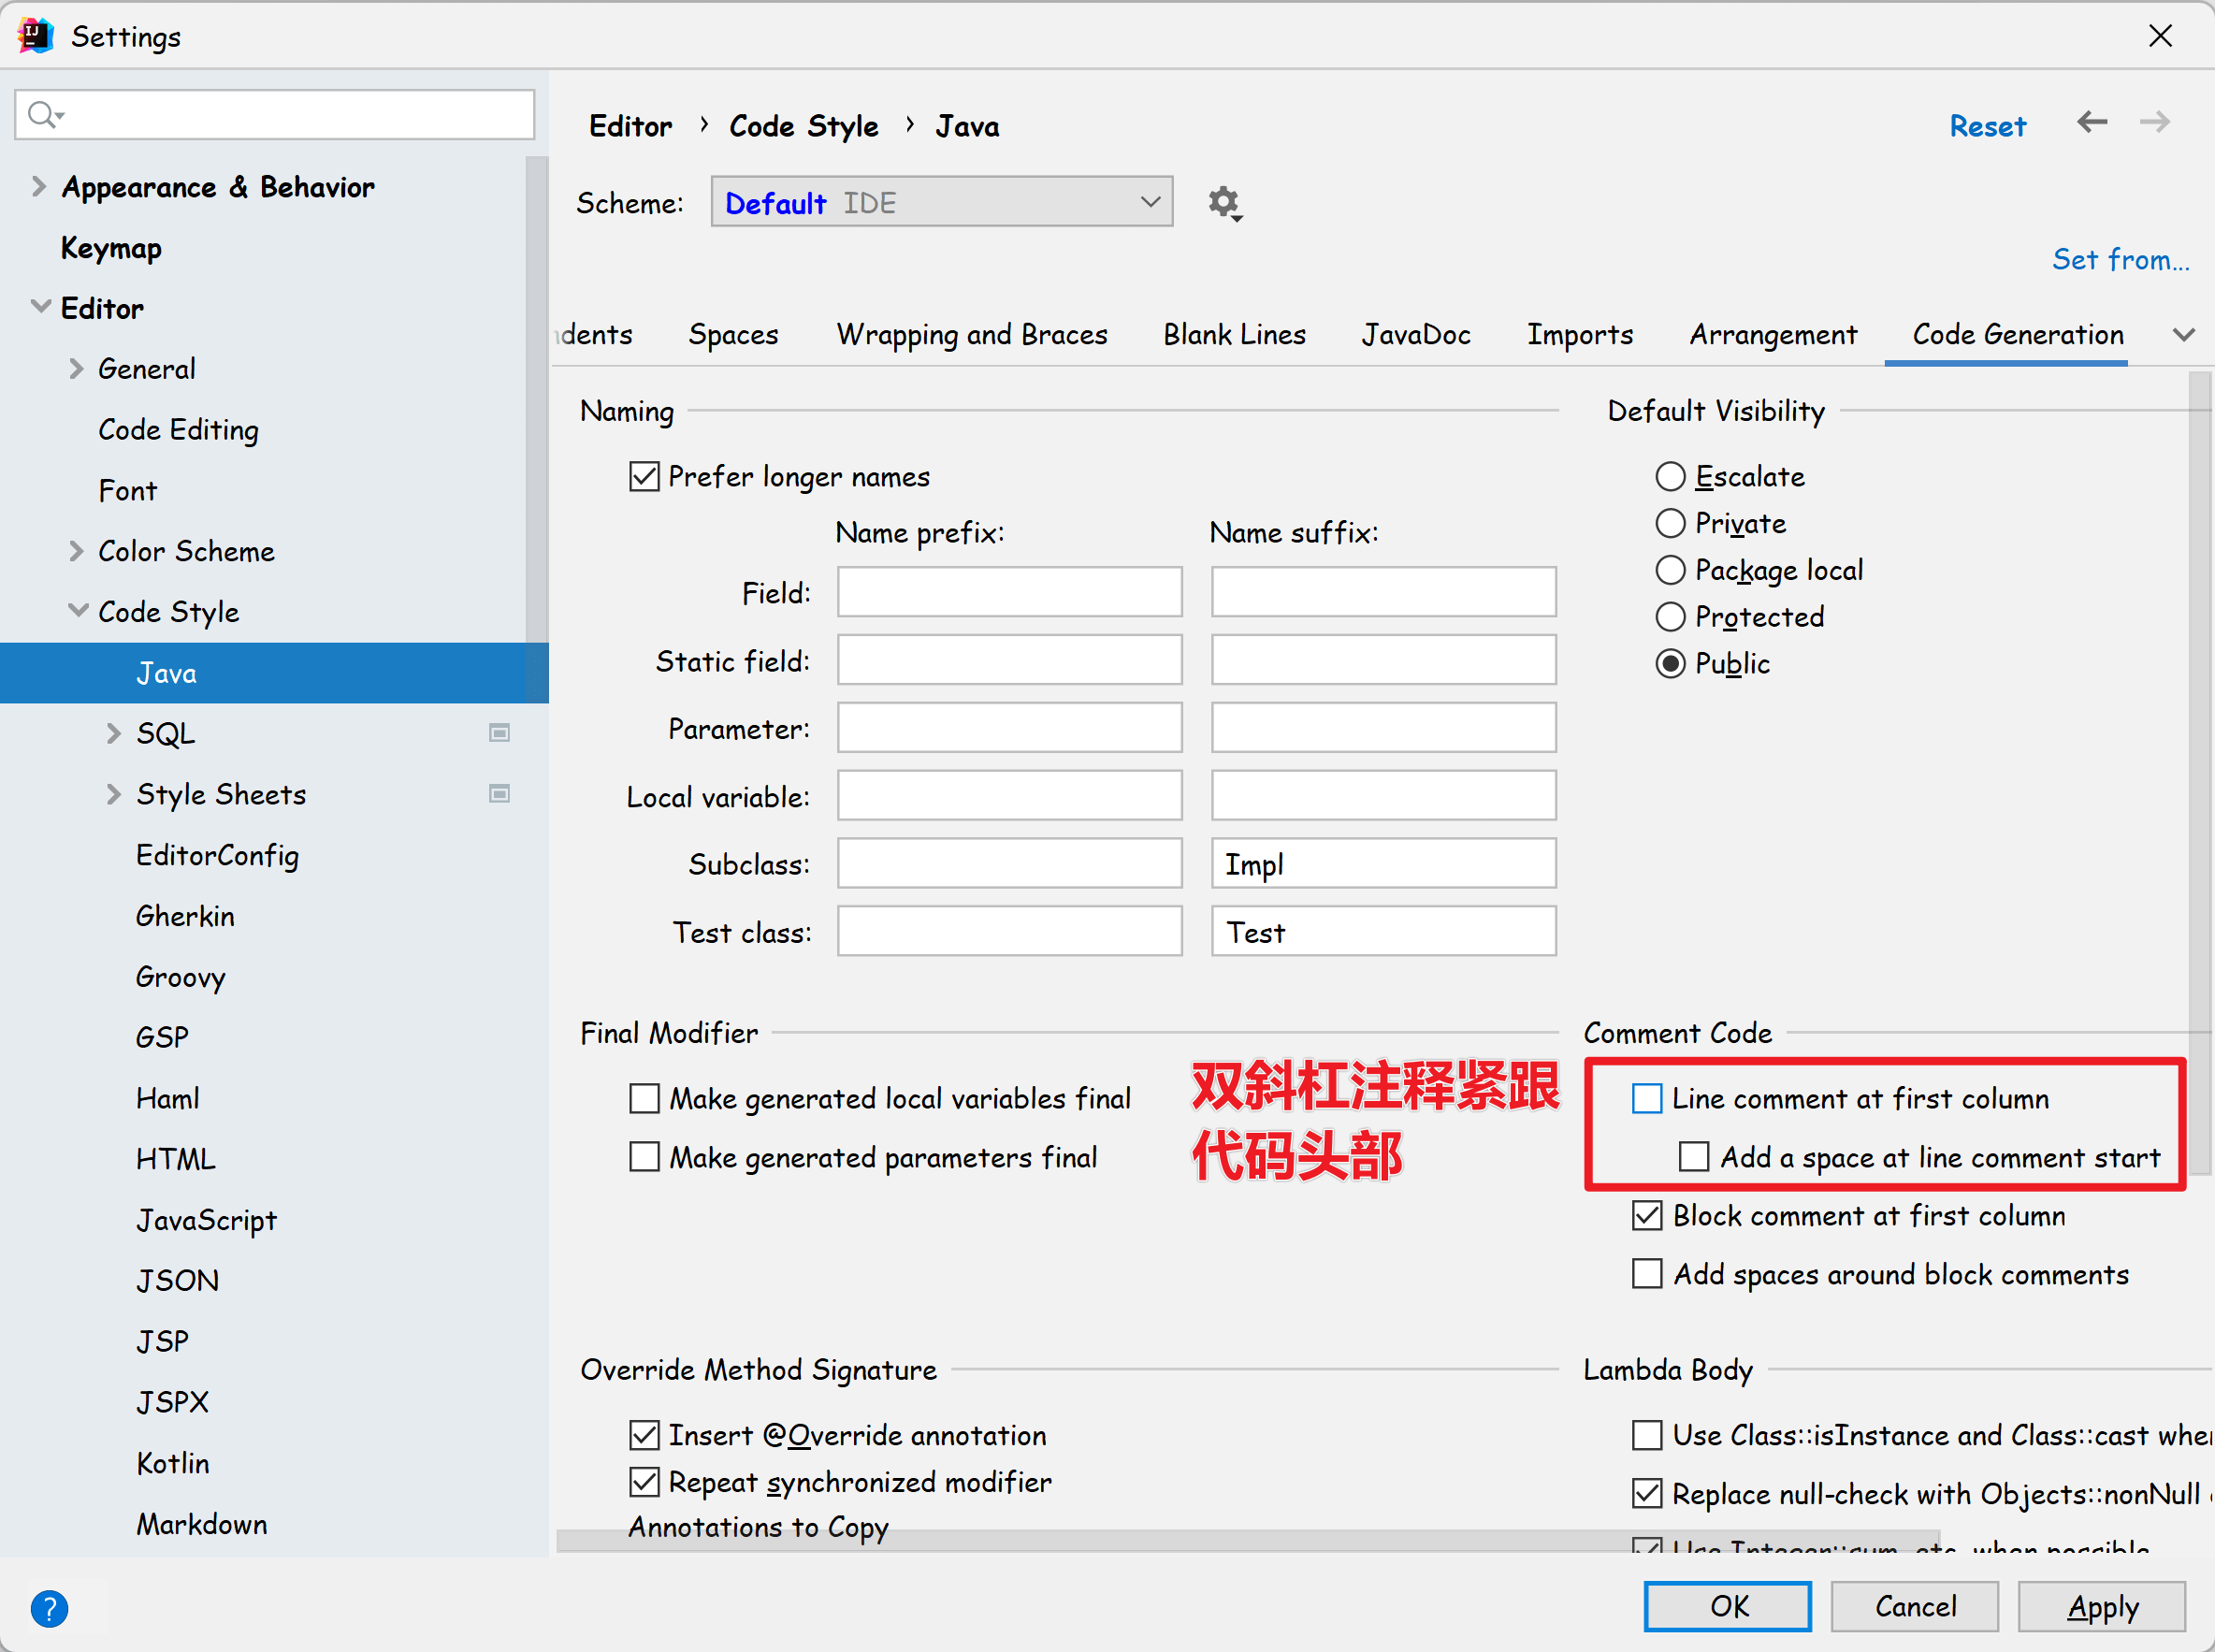Click the Style Sheets per-project settings icon

(x=499, y=794)
